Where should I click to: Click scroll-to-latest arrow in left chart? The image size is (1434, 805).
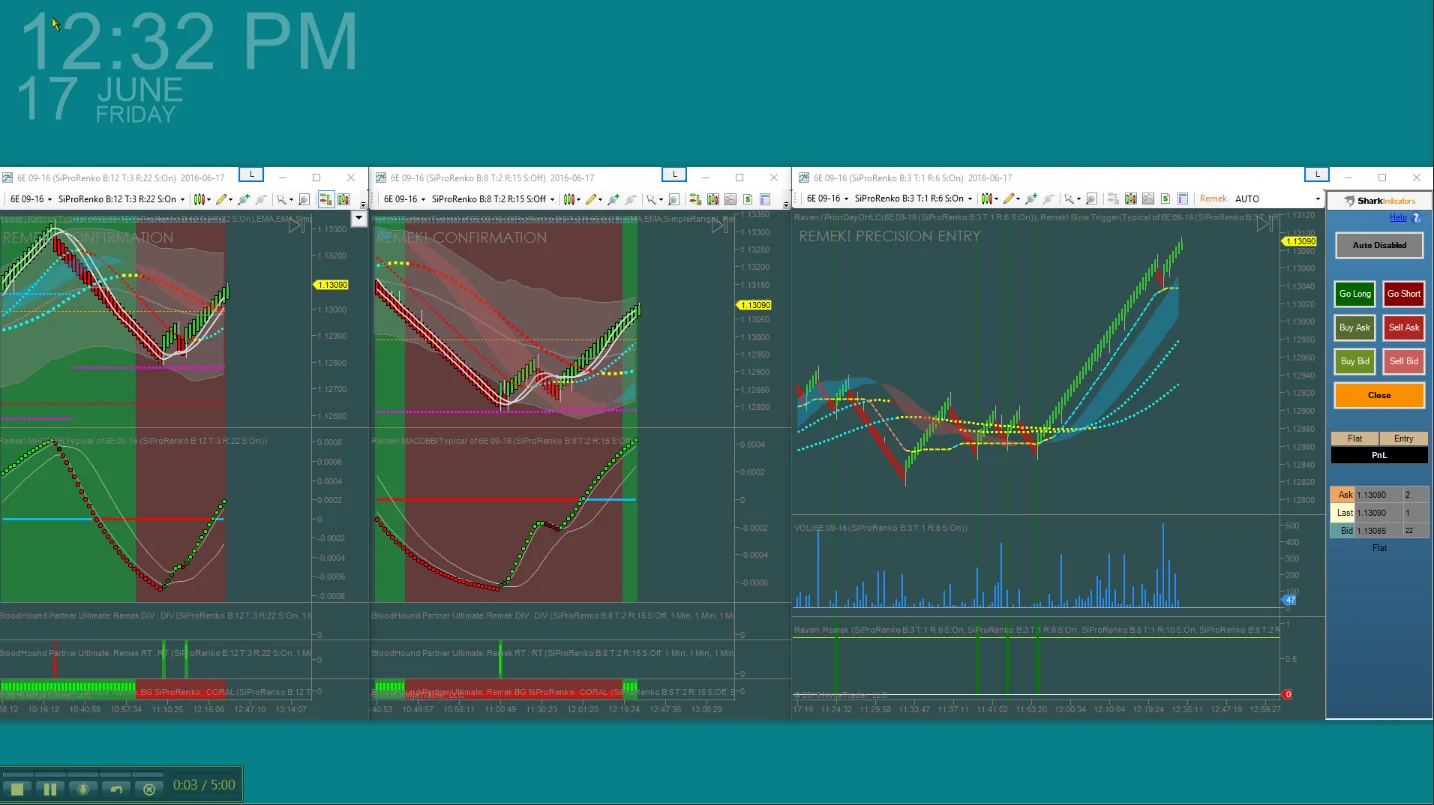click(296, 227)
